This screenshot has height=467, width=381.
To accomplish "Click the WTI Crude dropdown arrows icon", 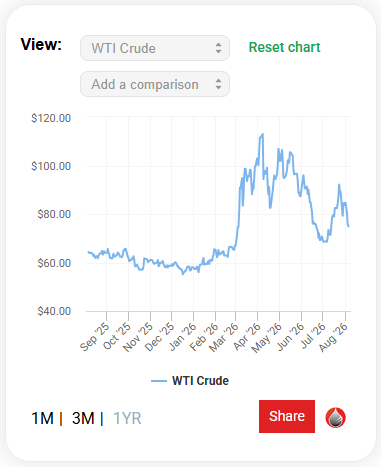I will point(218,48).
